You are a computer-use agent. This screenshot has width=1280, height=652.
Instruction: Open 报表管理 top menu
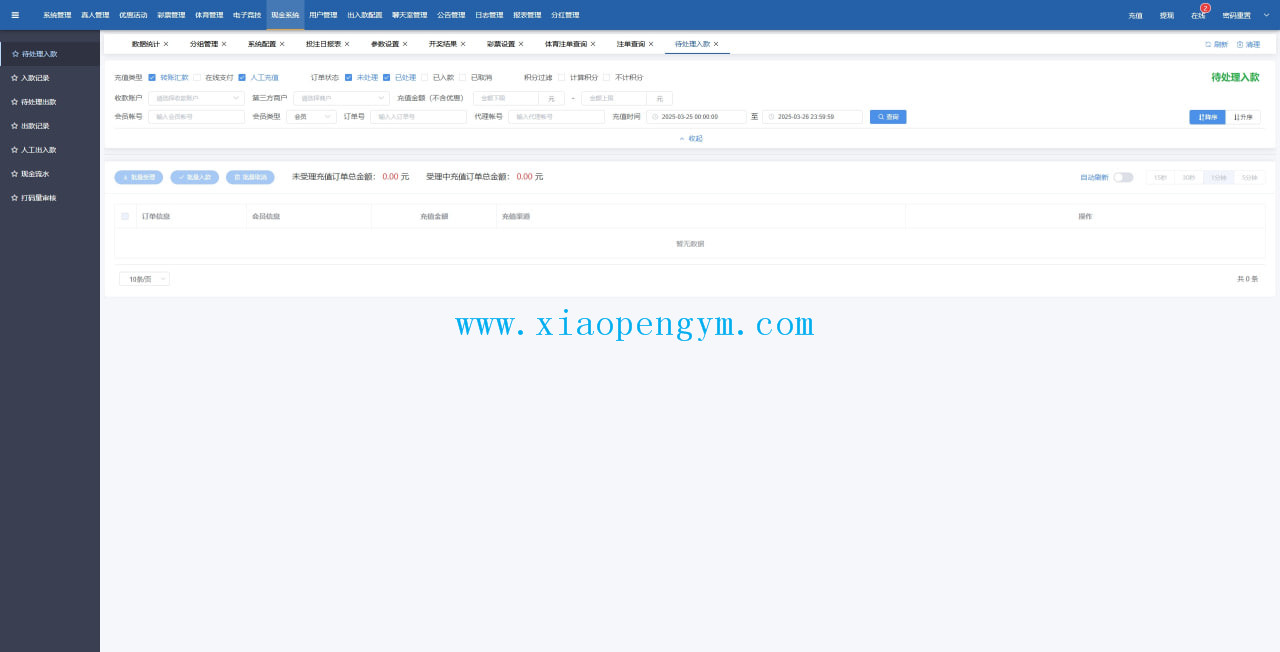tap(527, 15)
